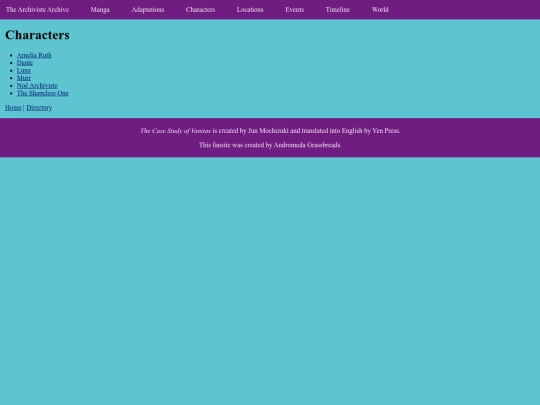Open The Shapeless One link
This screenshot has width=540, height=405.
point(43,93)
